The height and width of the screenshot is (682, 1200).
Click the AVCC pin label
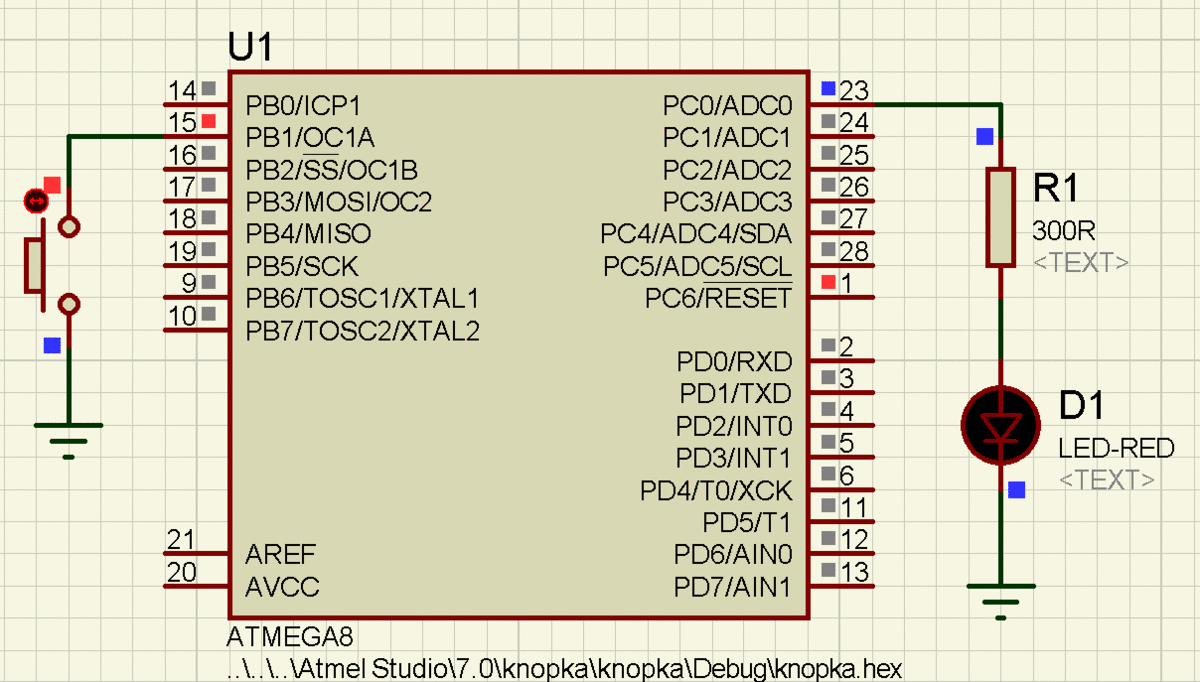click(x=283, y=586)
